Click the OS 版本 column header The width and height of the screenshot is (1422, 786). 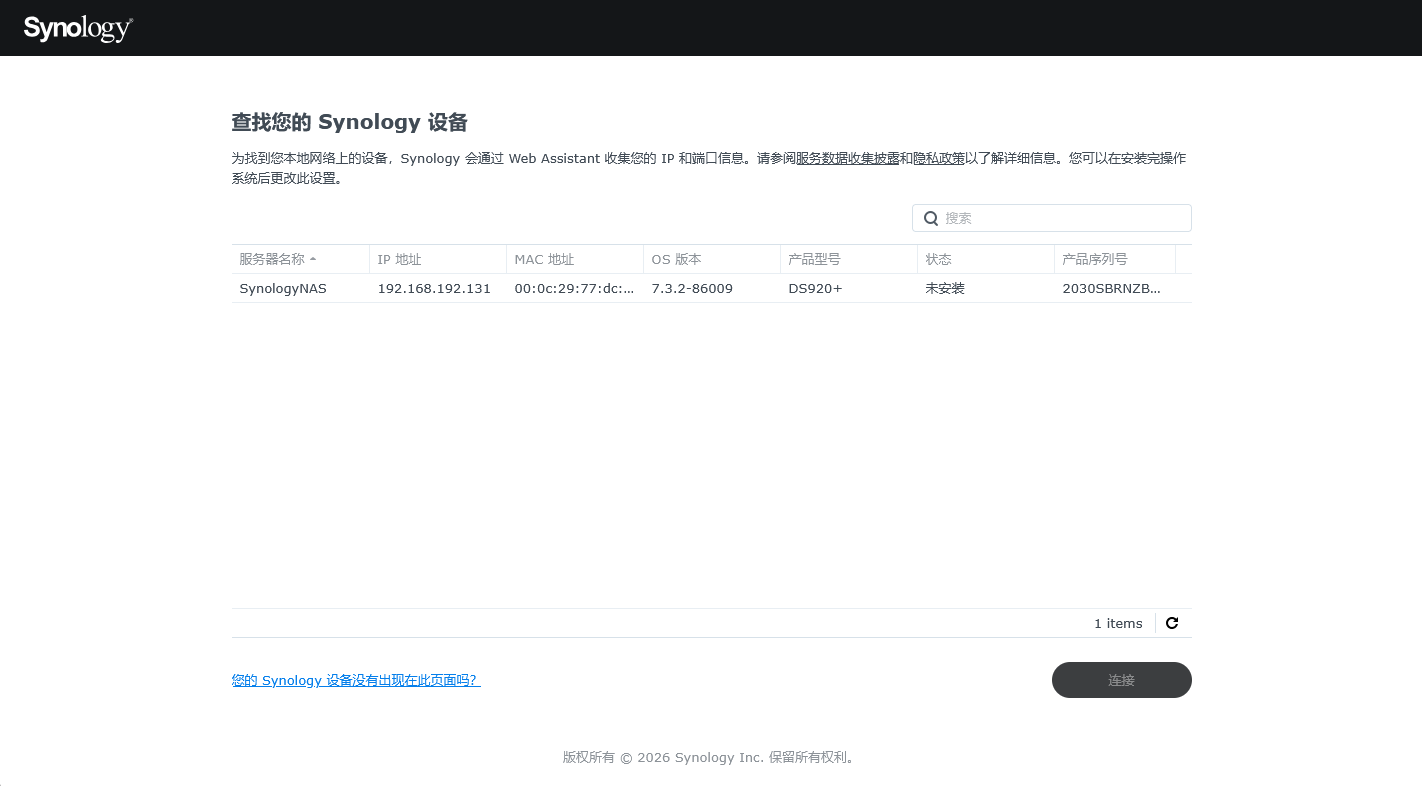pyautogui.click(x=712, y=259)
